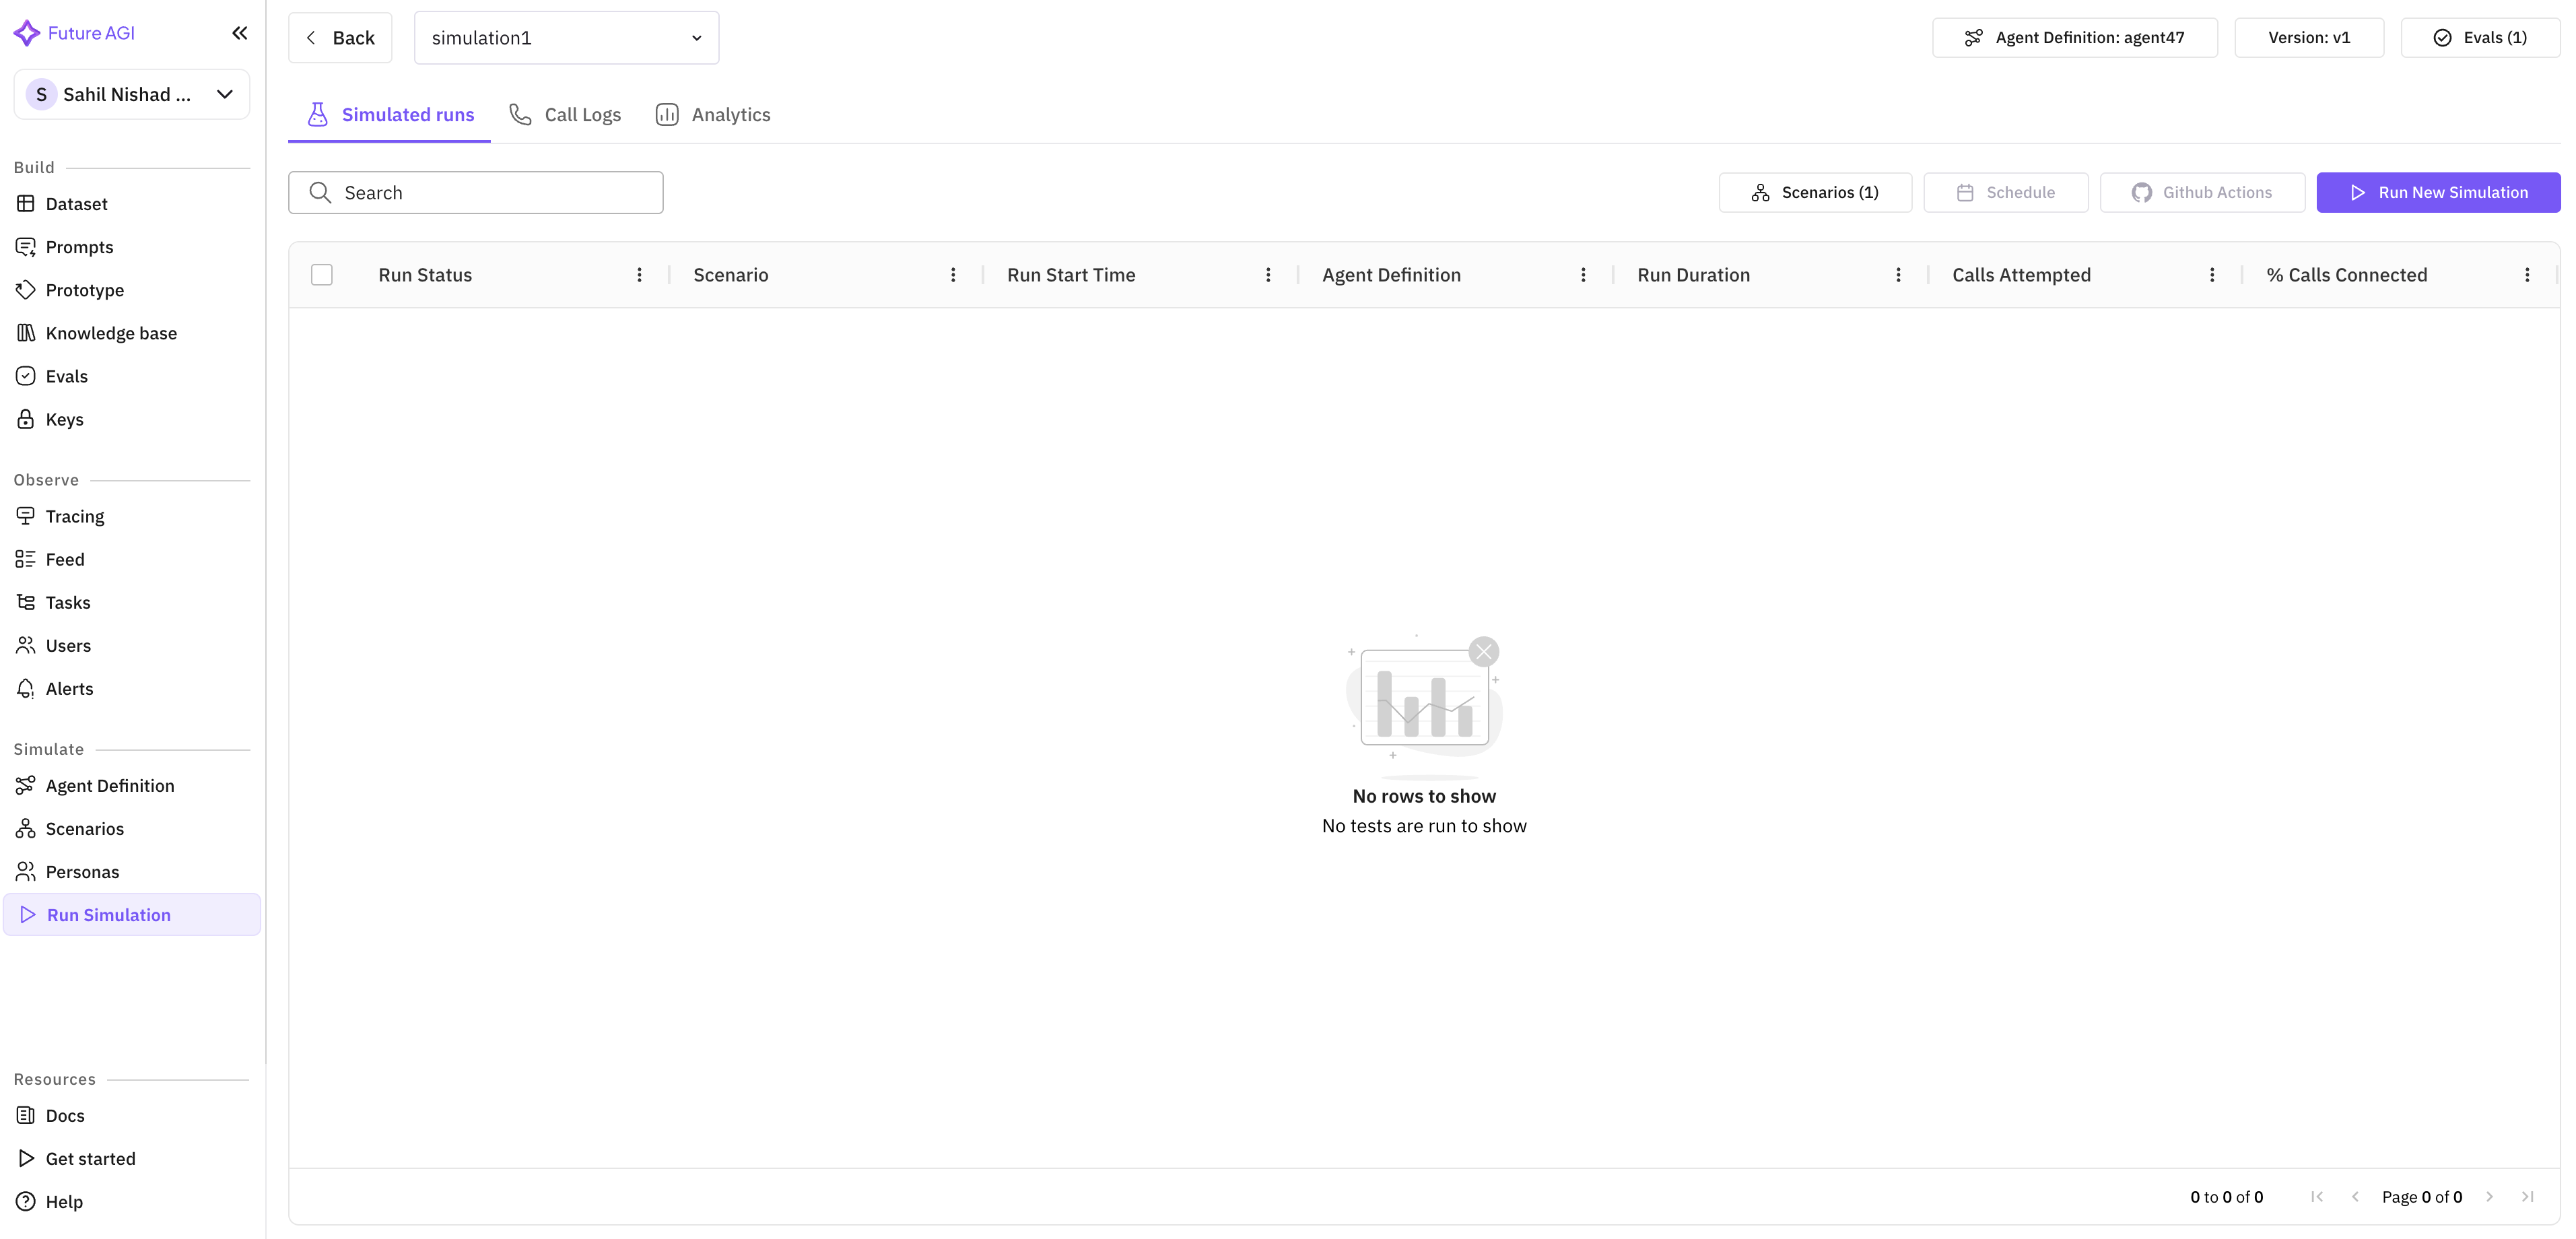The width and height of the screenshot is (2576, 1239).
Task: Click the Run New Simulation button
Action: 2438,192
